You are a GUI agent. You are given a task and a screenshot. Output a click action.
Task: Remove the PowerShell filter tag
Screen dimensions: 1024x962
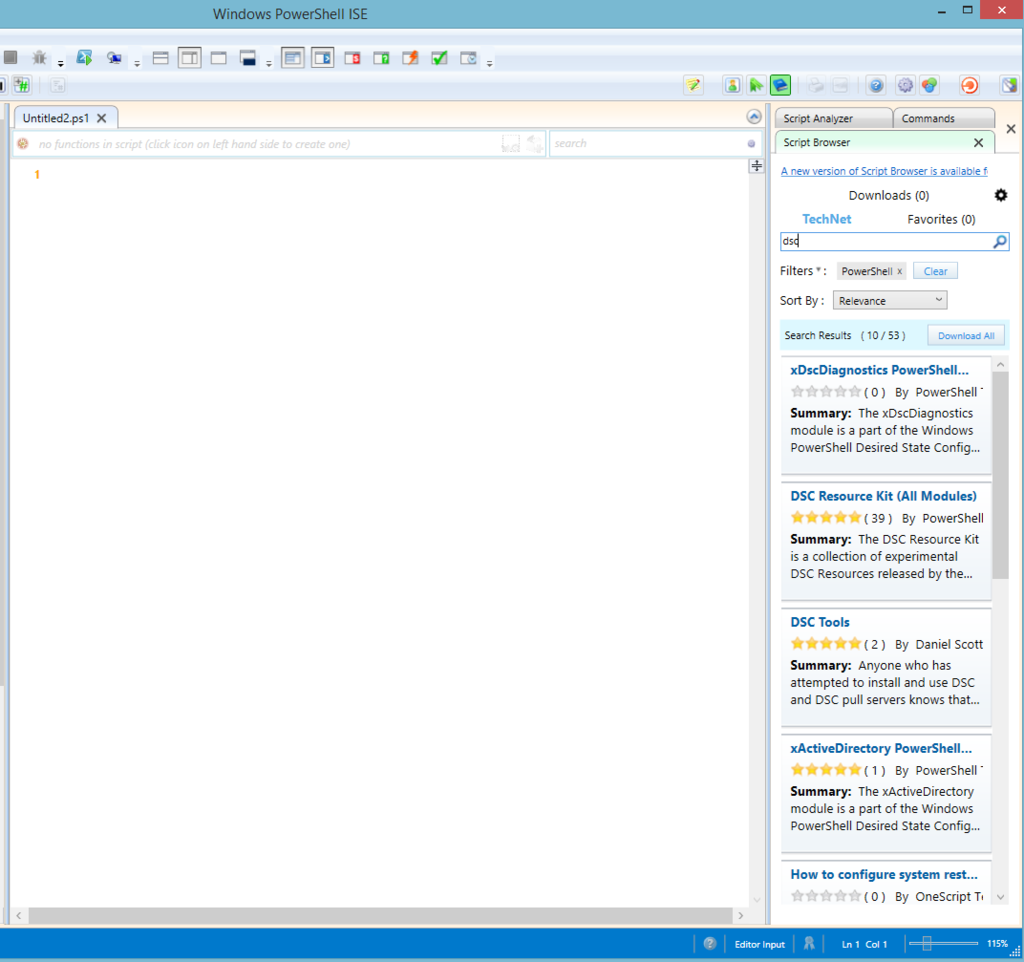899,271
